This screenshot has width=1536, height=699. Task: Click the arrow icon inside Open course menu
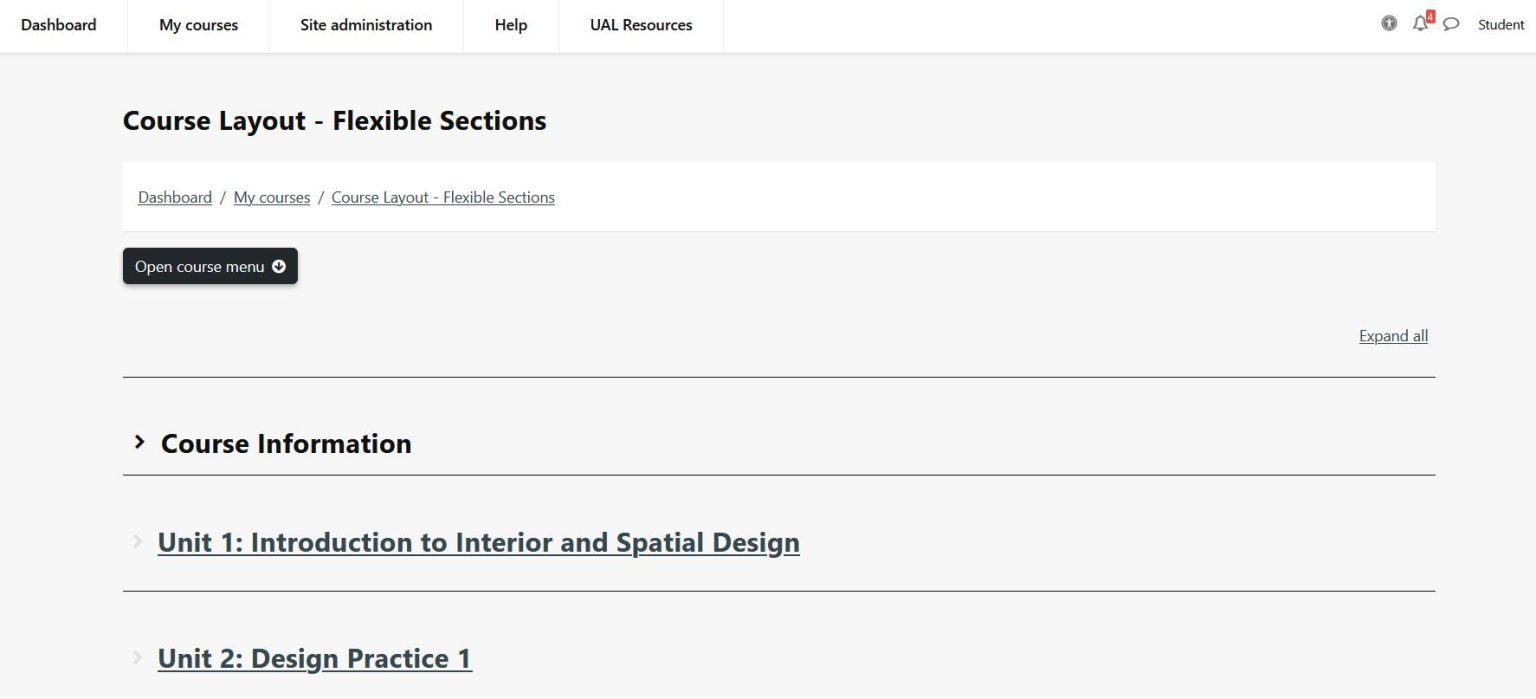[281, 266]
